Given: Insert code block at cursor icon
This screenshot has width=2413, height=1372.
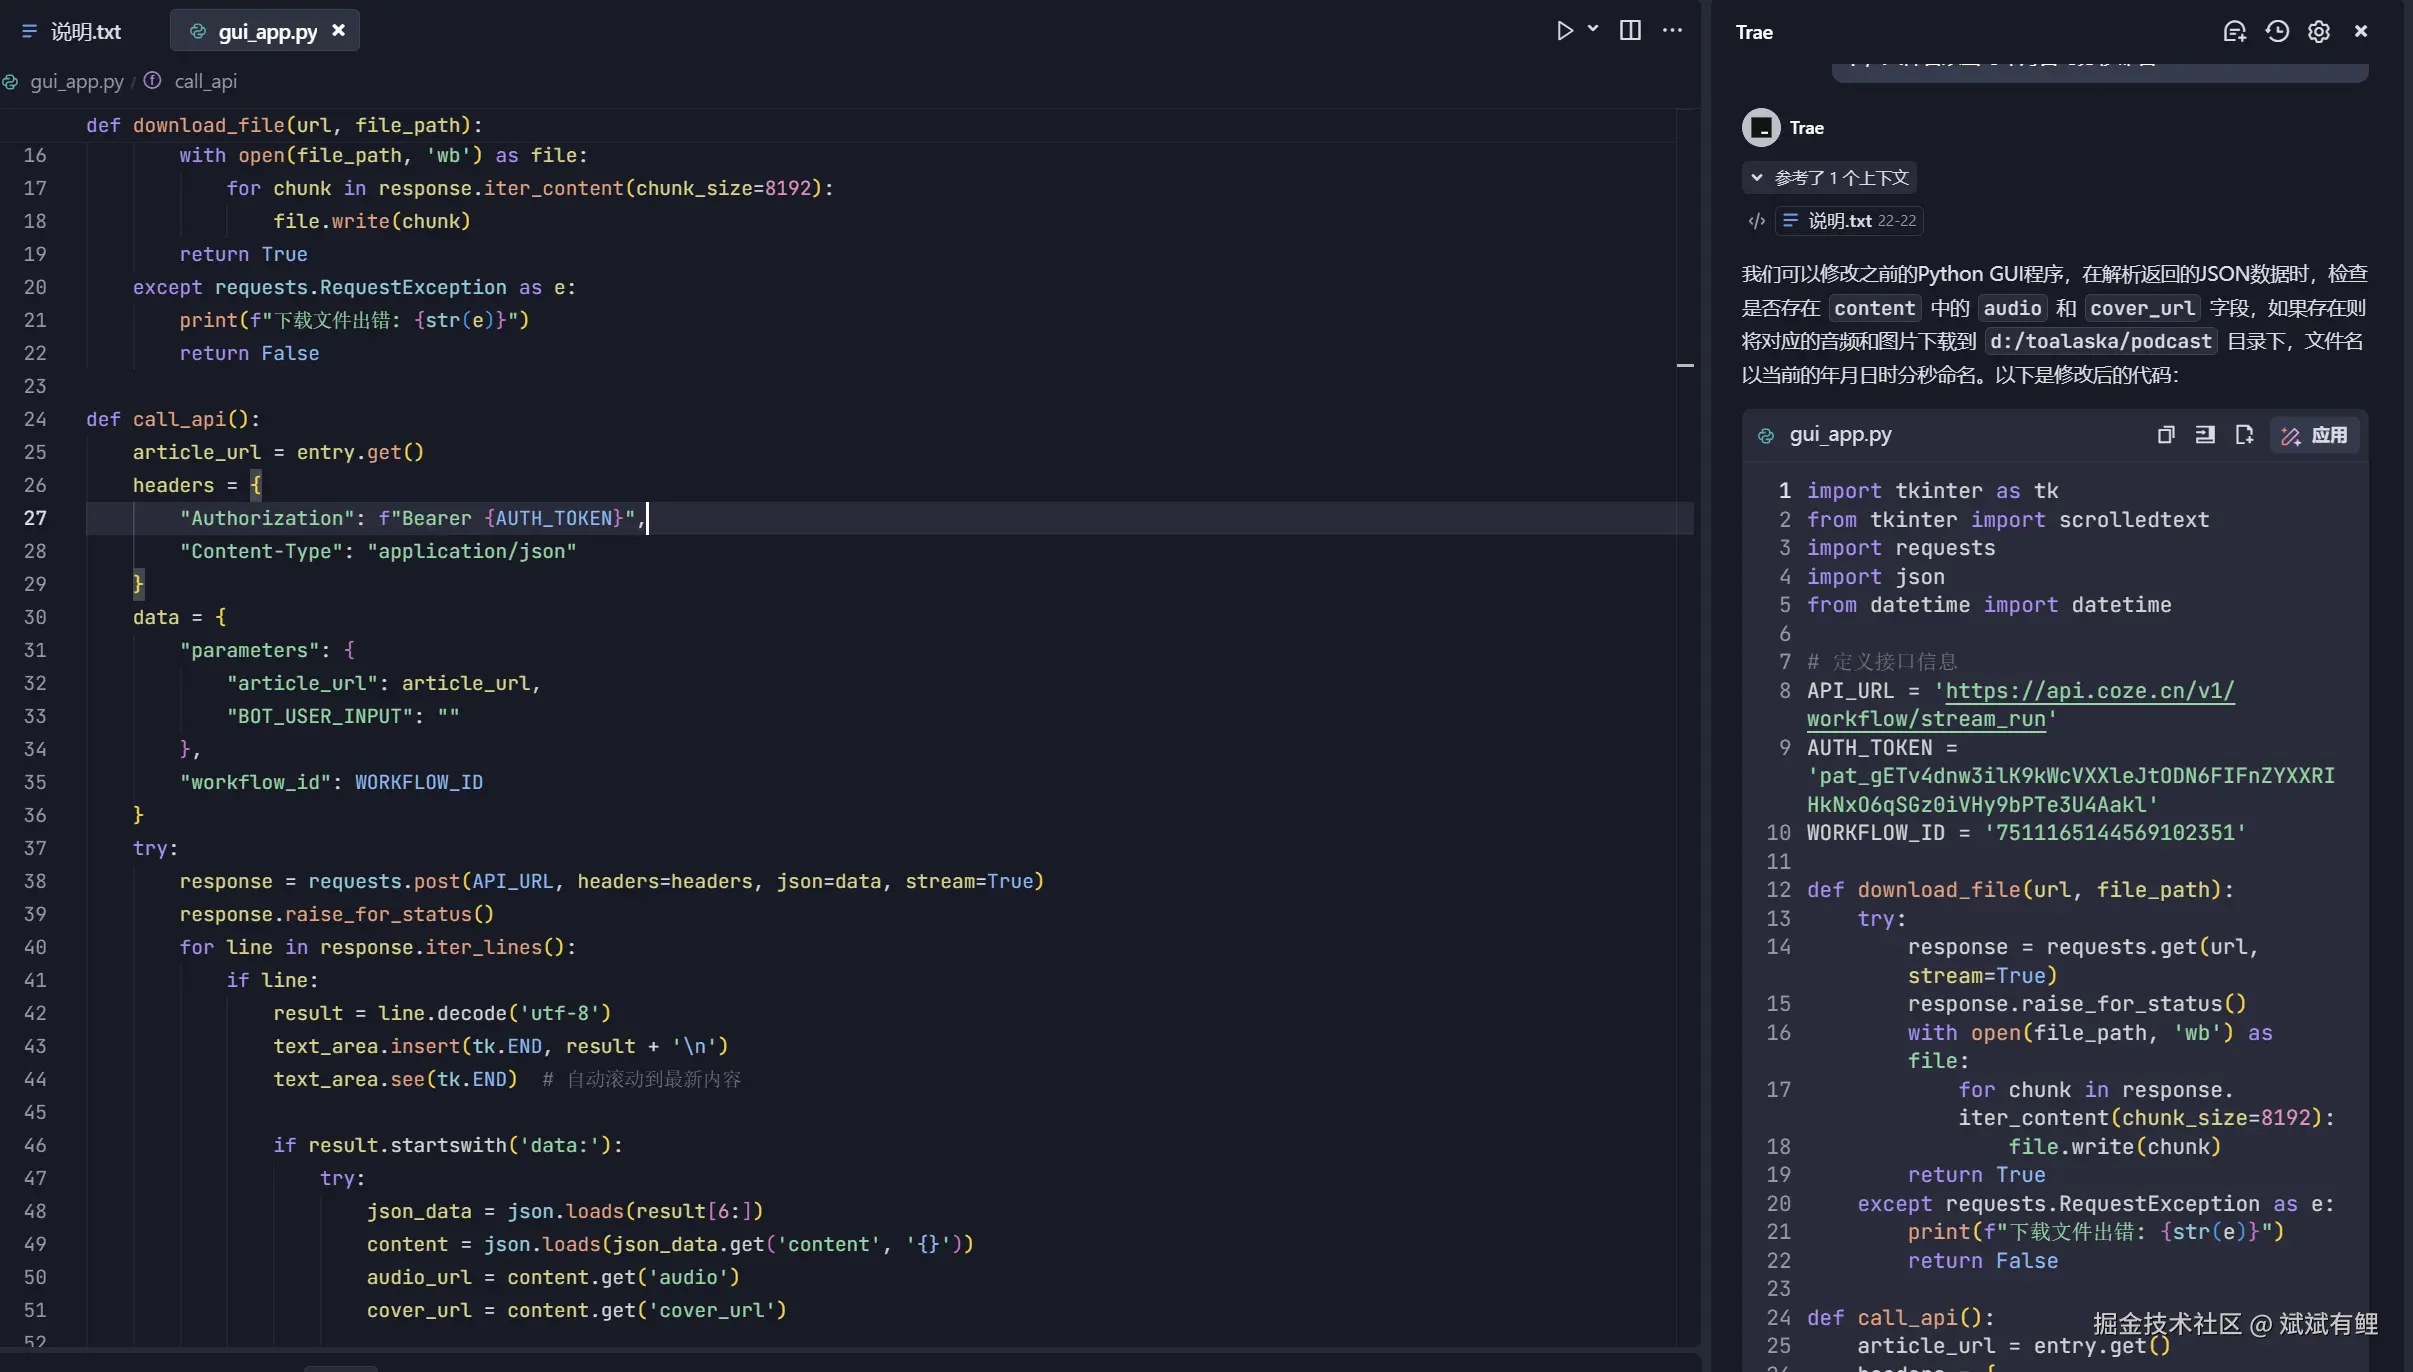Looking at the screenshot, I should 2205,435.
